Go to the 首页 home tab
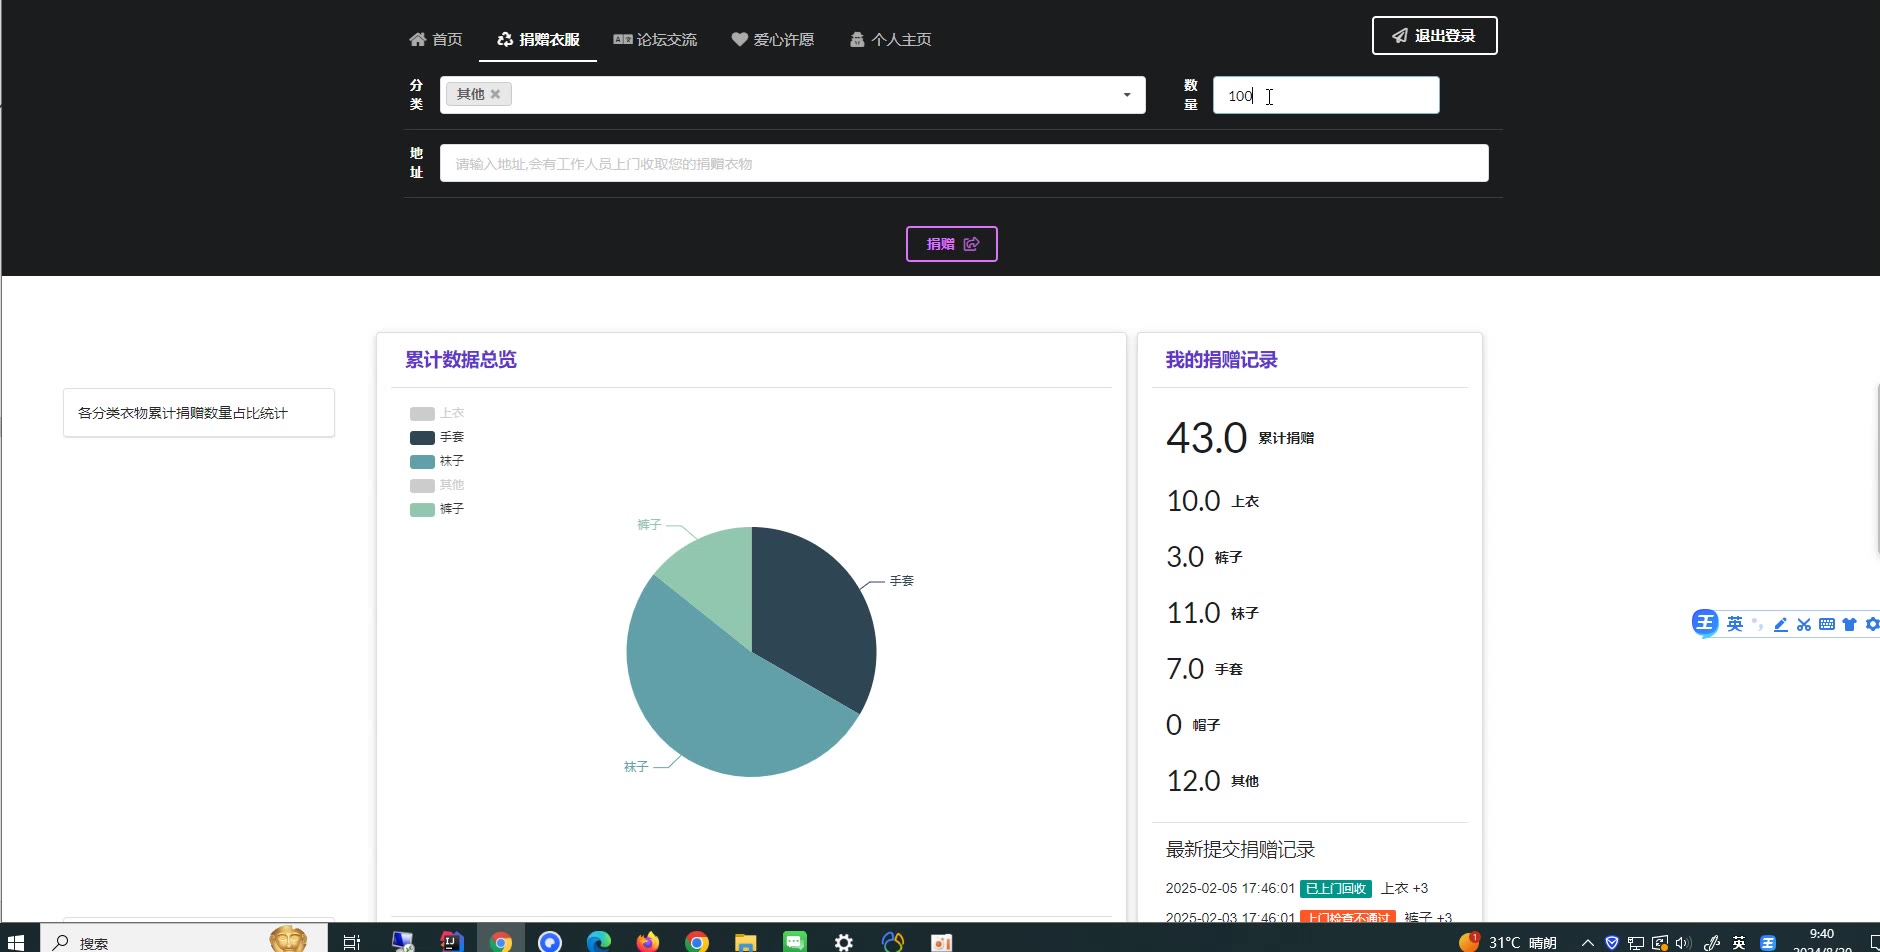This screenshot has height=952, width=1880. [436, 39]
